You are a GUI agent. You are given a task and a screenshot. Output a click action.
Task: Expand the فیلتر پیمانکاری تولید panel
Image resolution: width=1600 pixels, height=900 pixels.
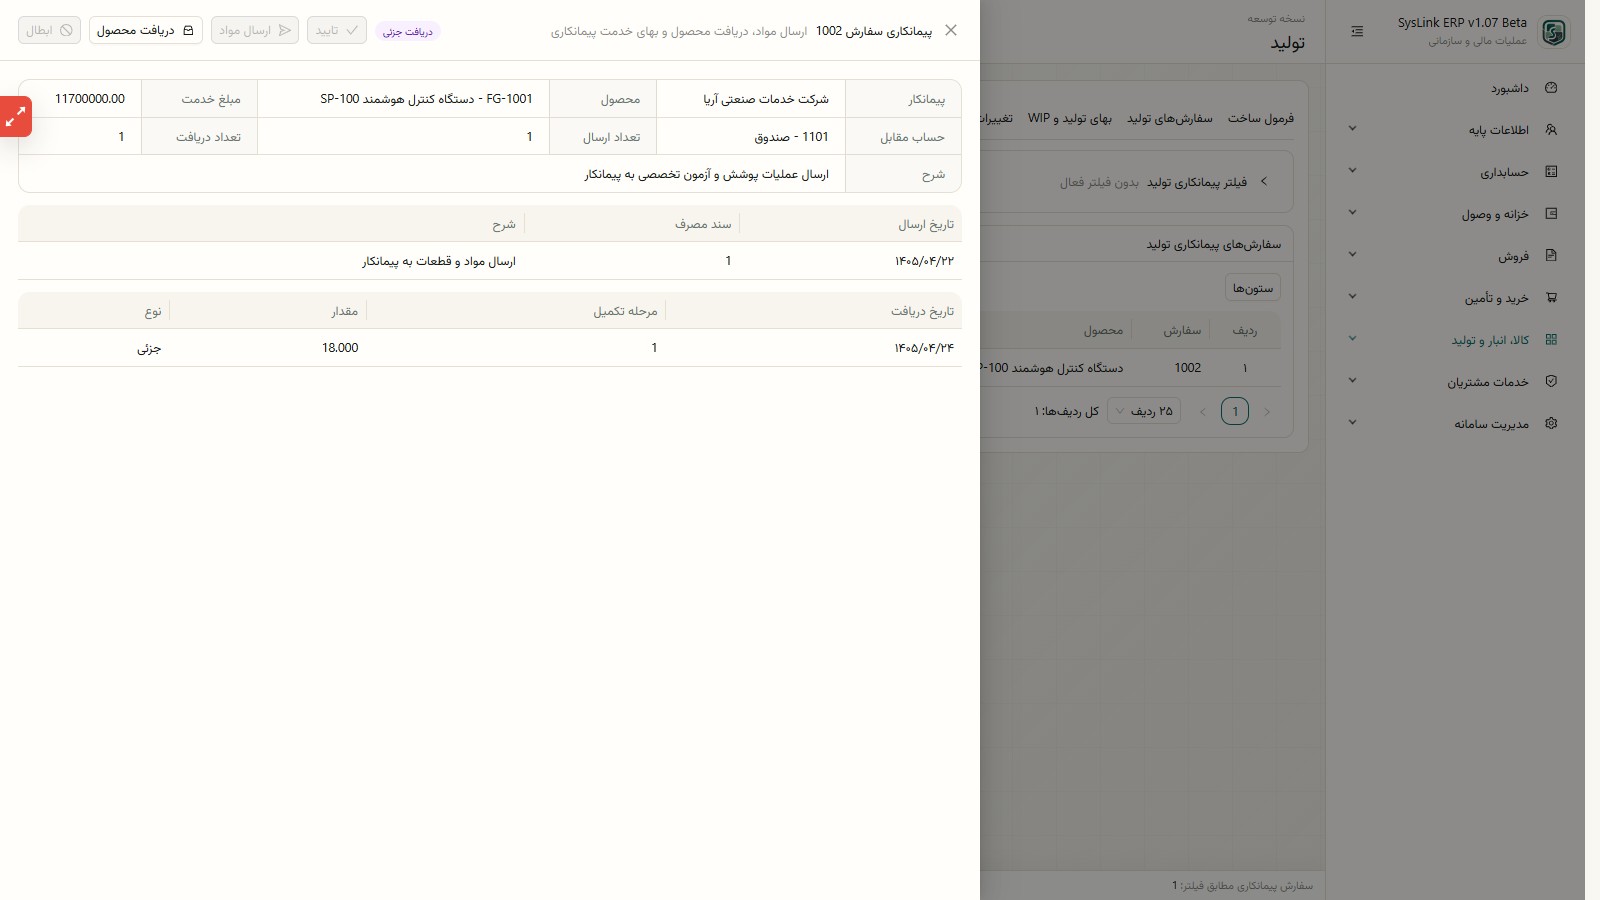pyautogui.click(x=1264, y=181)
